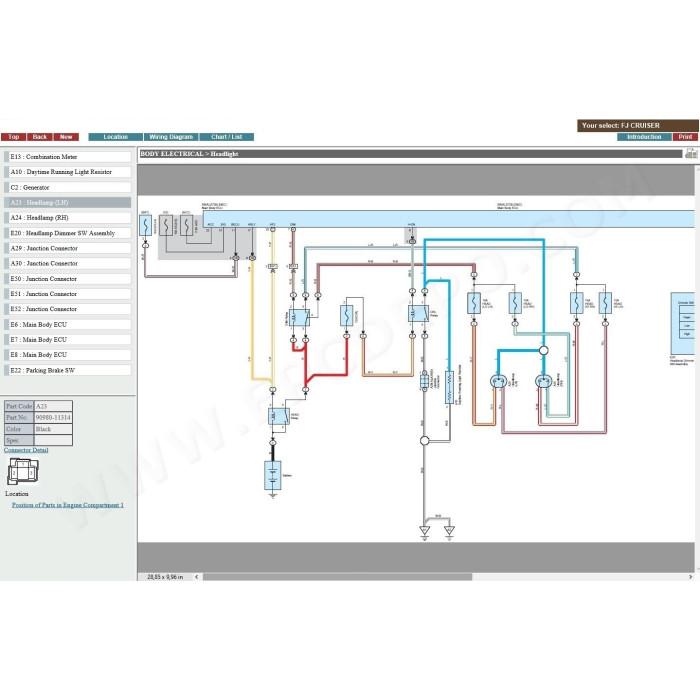The height and width of the screenshot is (700, 700).
Task: Select the highlighted A23 : Headlamp (LH) row
Action: [67, 203]
